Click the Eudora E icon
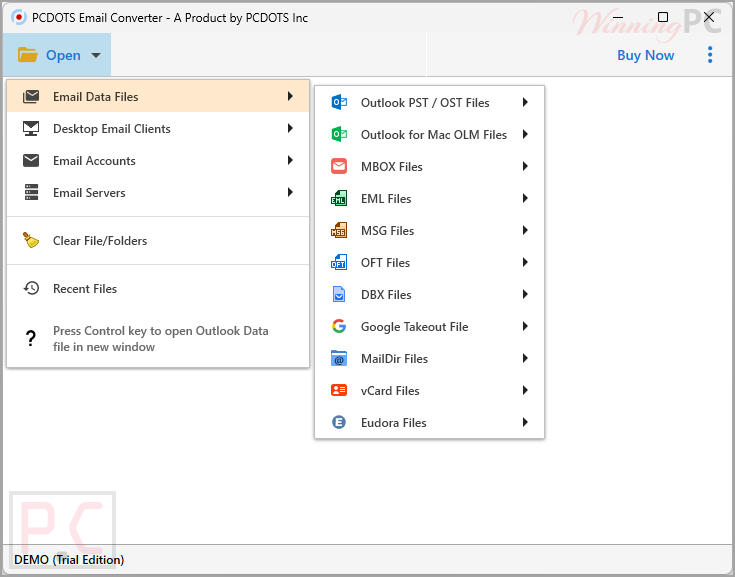 [x=339, y=422]
